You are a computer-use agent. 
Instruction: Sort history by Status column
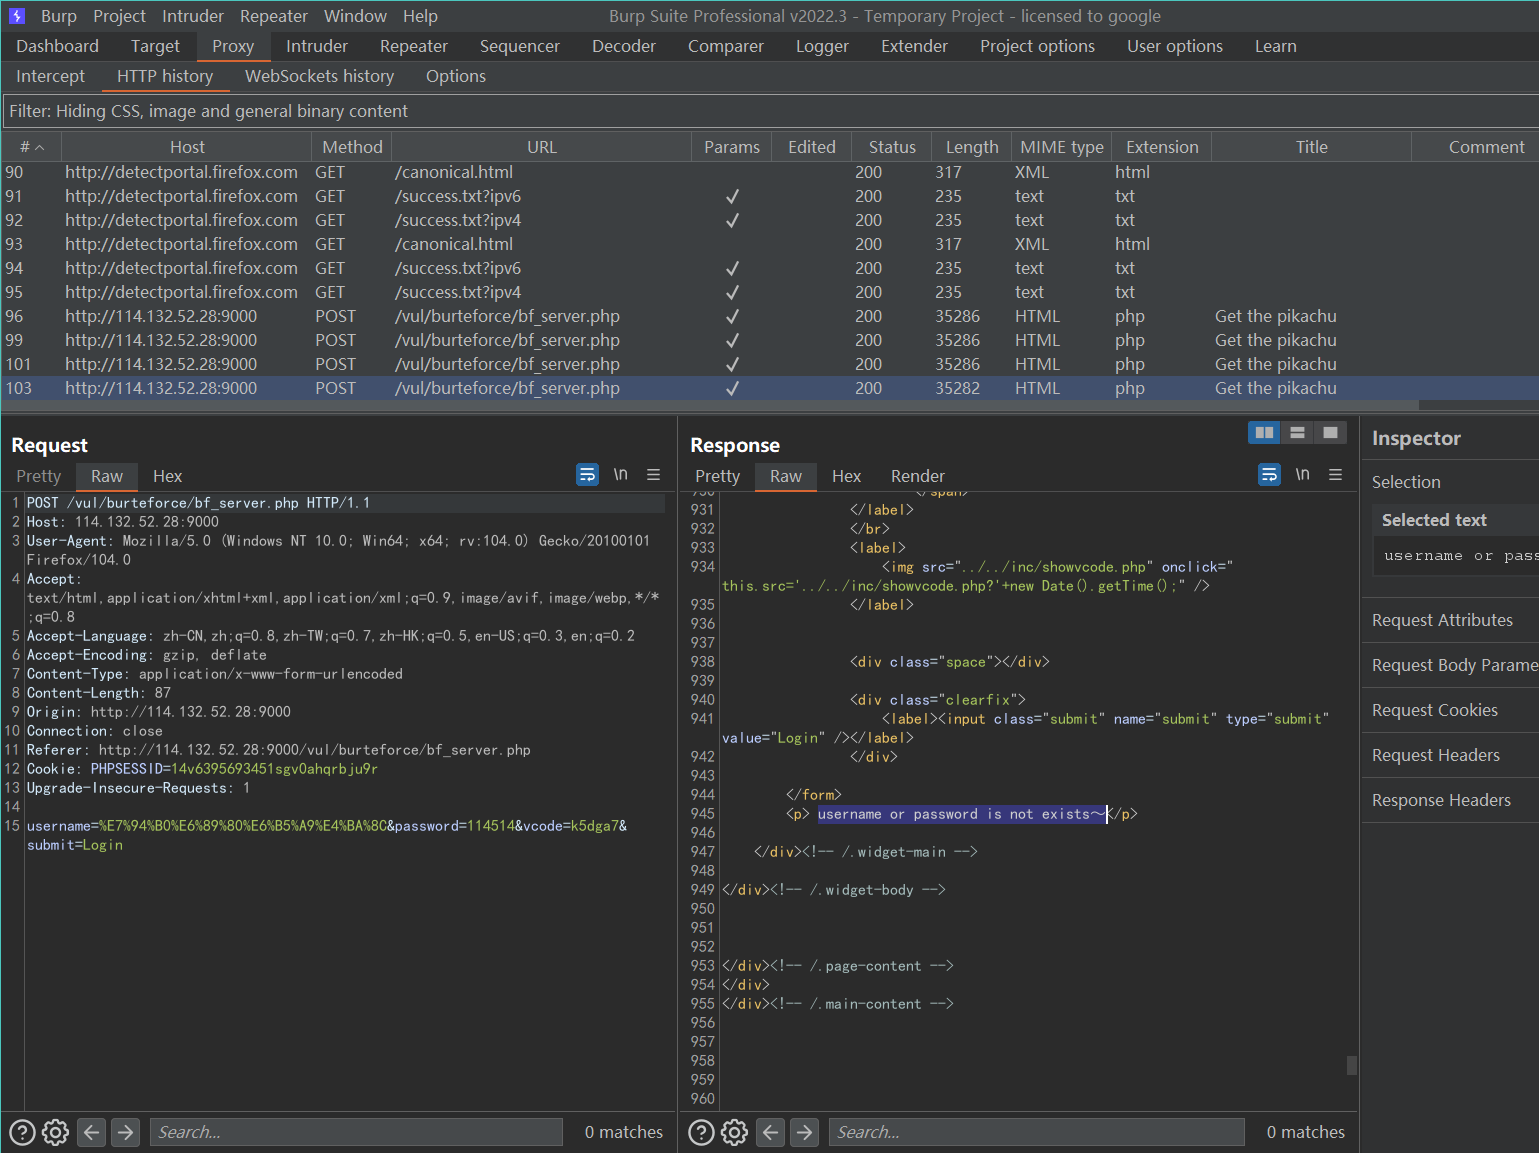(x=892, y=147)
